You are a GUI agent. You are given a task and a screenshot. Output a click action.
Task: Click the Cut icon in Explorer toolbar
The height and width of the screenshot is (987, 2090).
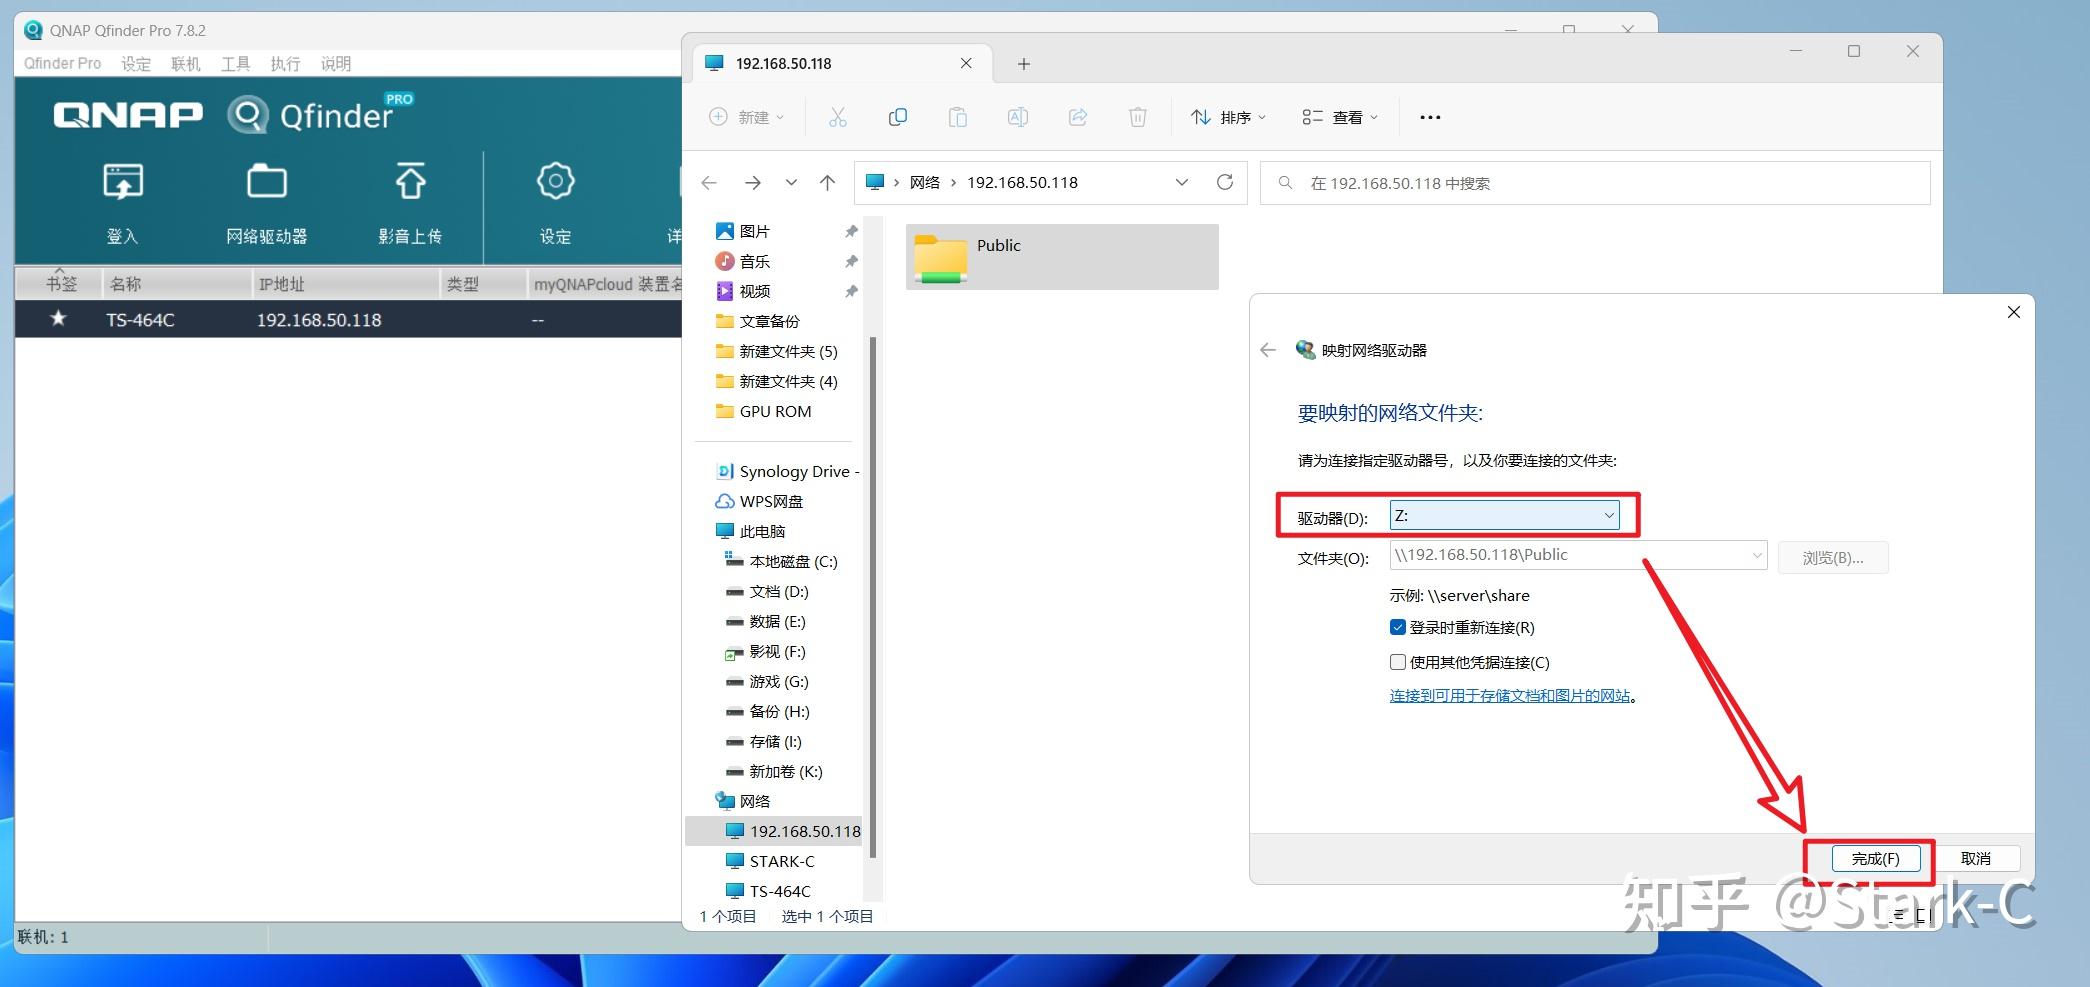pos(838,116)
